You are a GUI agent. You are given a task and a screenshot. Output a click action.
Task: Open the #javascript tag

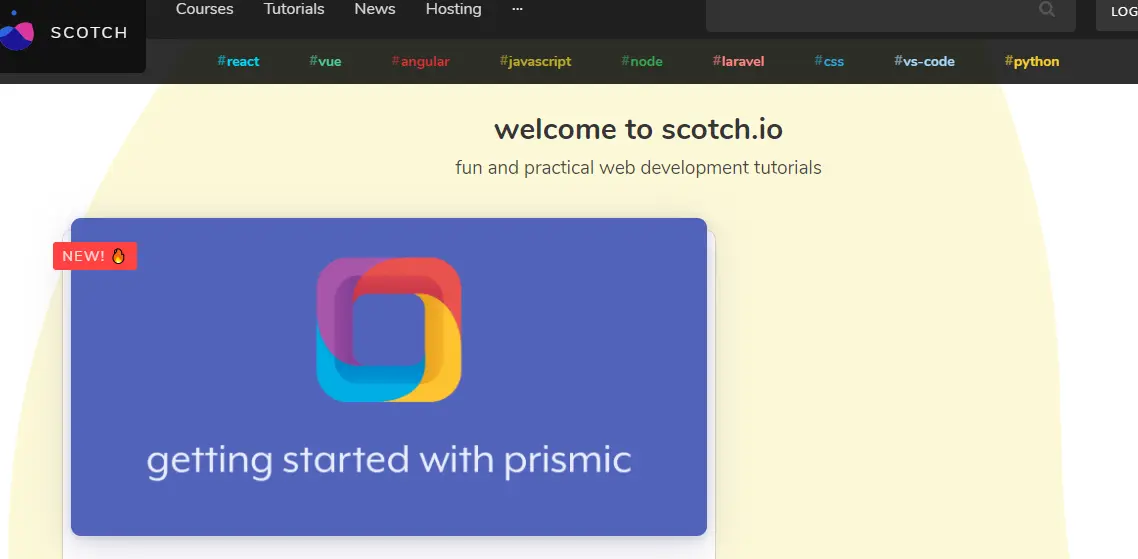[536, 62]
